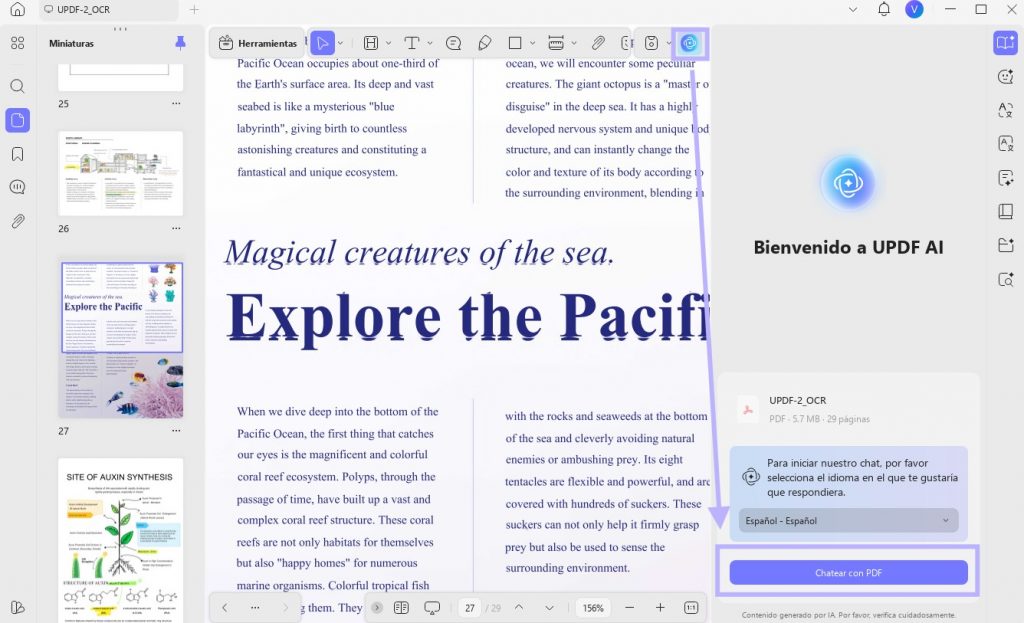This screenshot has height=623, width=1024.
Task: Open the UPDF AI toolbar button
Action: click(x=689, y=43)
